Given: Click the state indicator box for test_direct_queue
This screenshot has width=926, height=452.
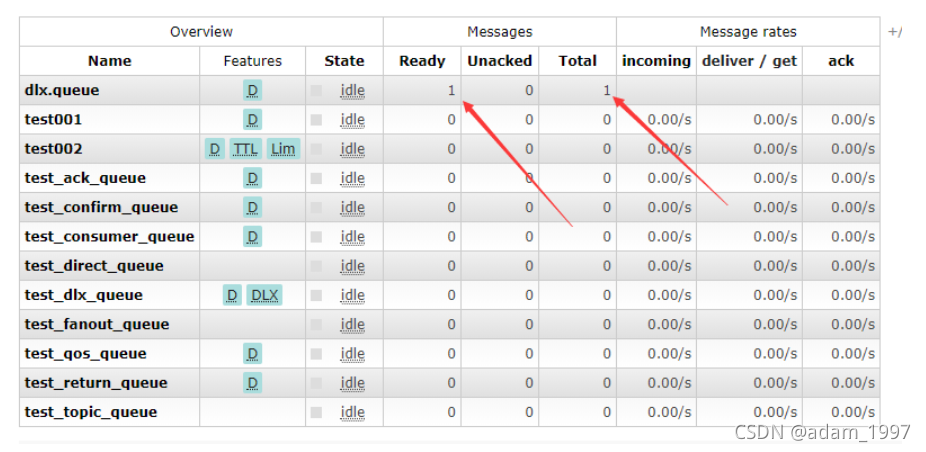Looking at the screenshot, I should coord(317,266).
